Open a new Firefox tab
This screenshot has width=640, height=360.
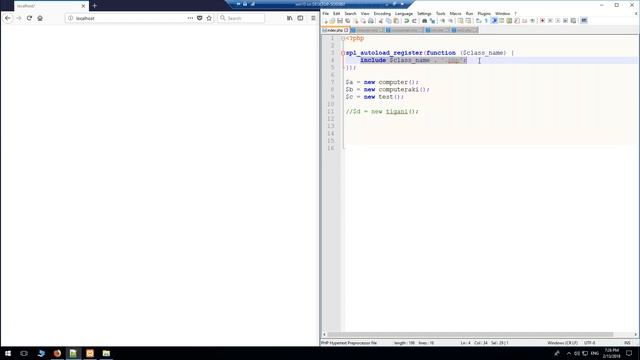[95, 6]
